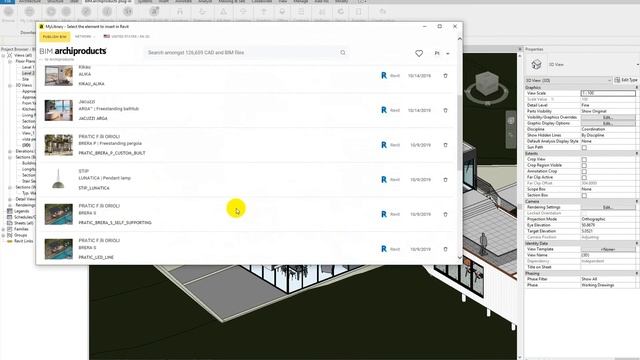The width and height of the screenshot is (640, 360).
Task: Toggle the Crop View checkbox
Action: click(584, 160)
